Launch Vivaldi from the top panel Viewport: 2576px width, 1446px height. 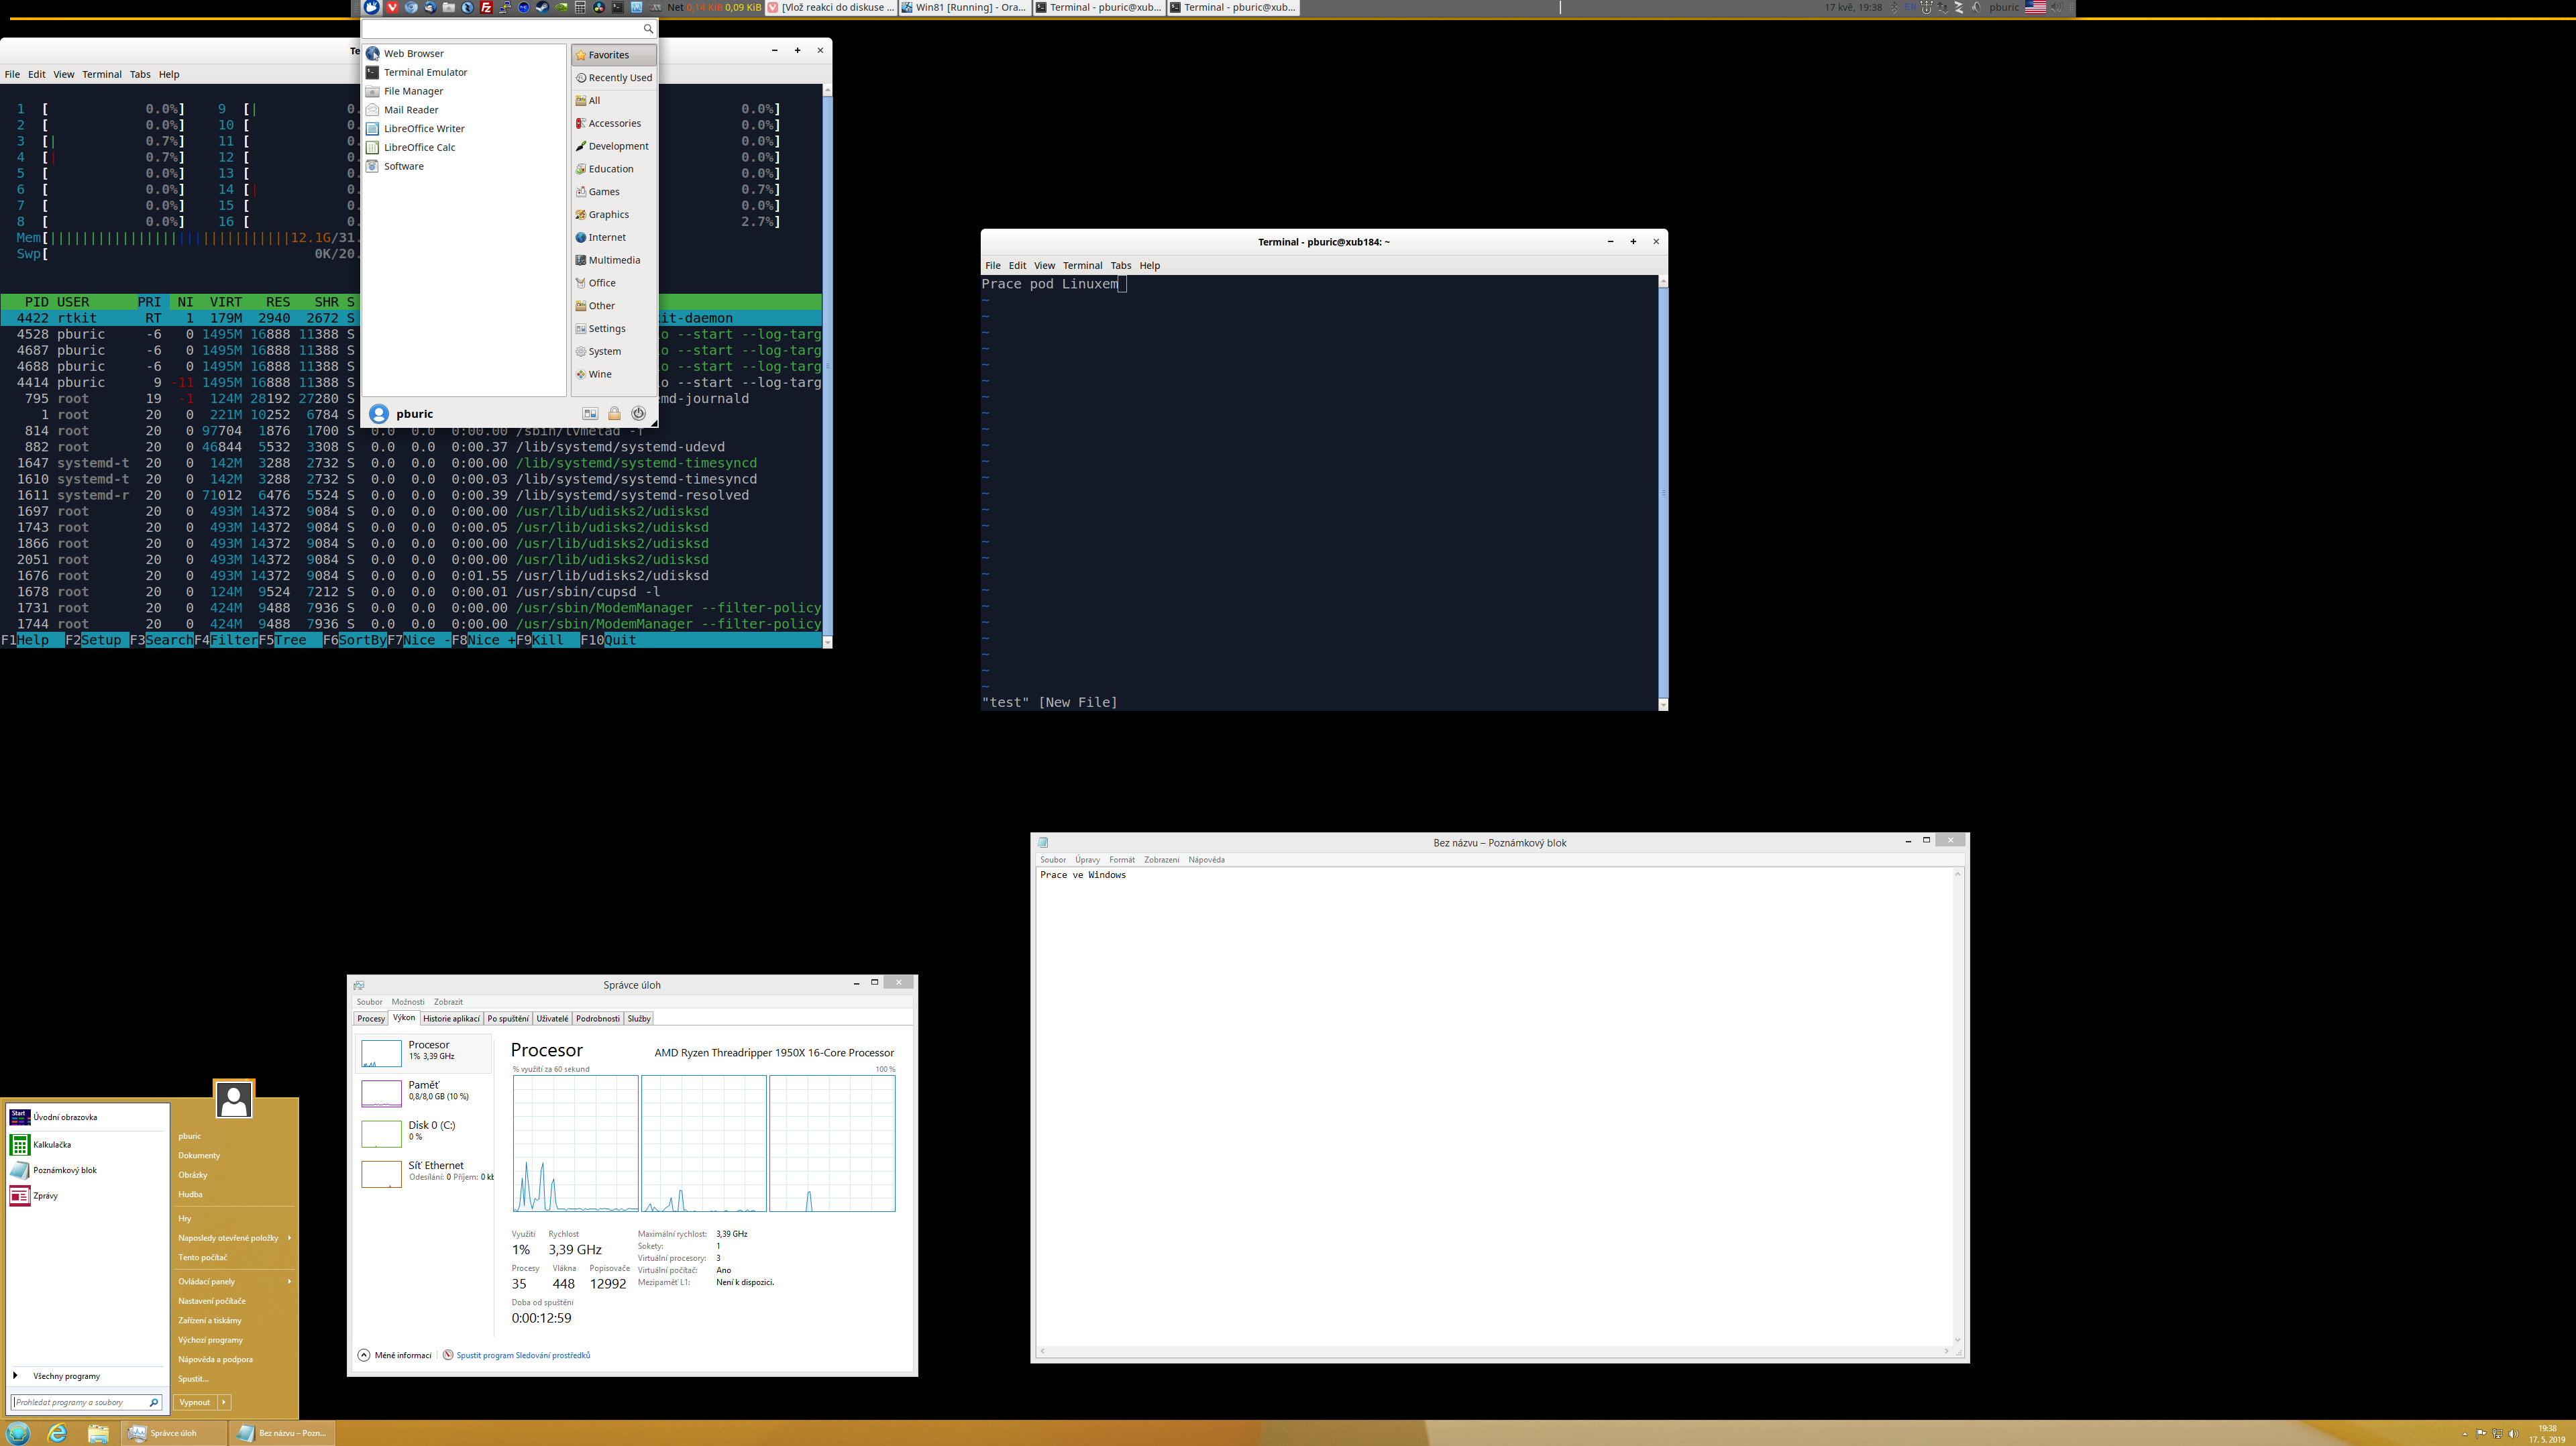[393, 7]
